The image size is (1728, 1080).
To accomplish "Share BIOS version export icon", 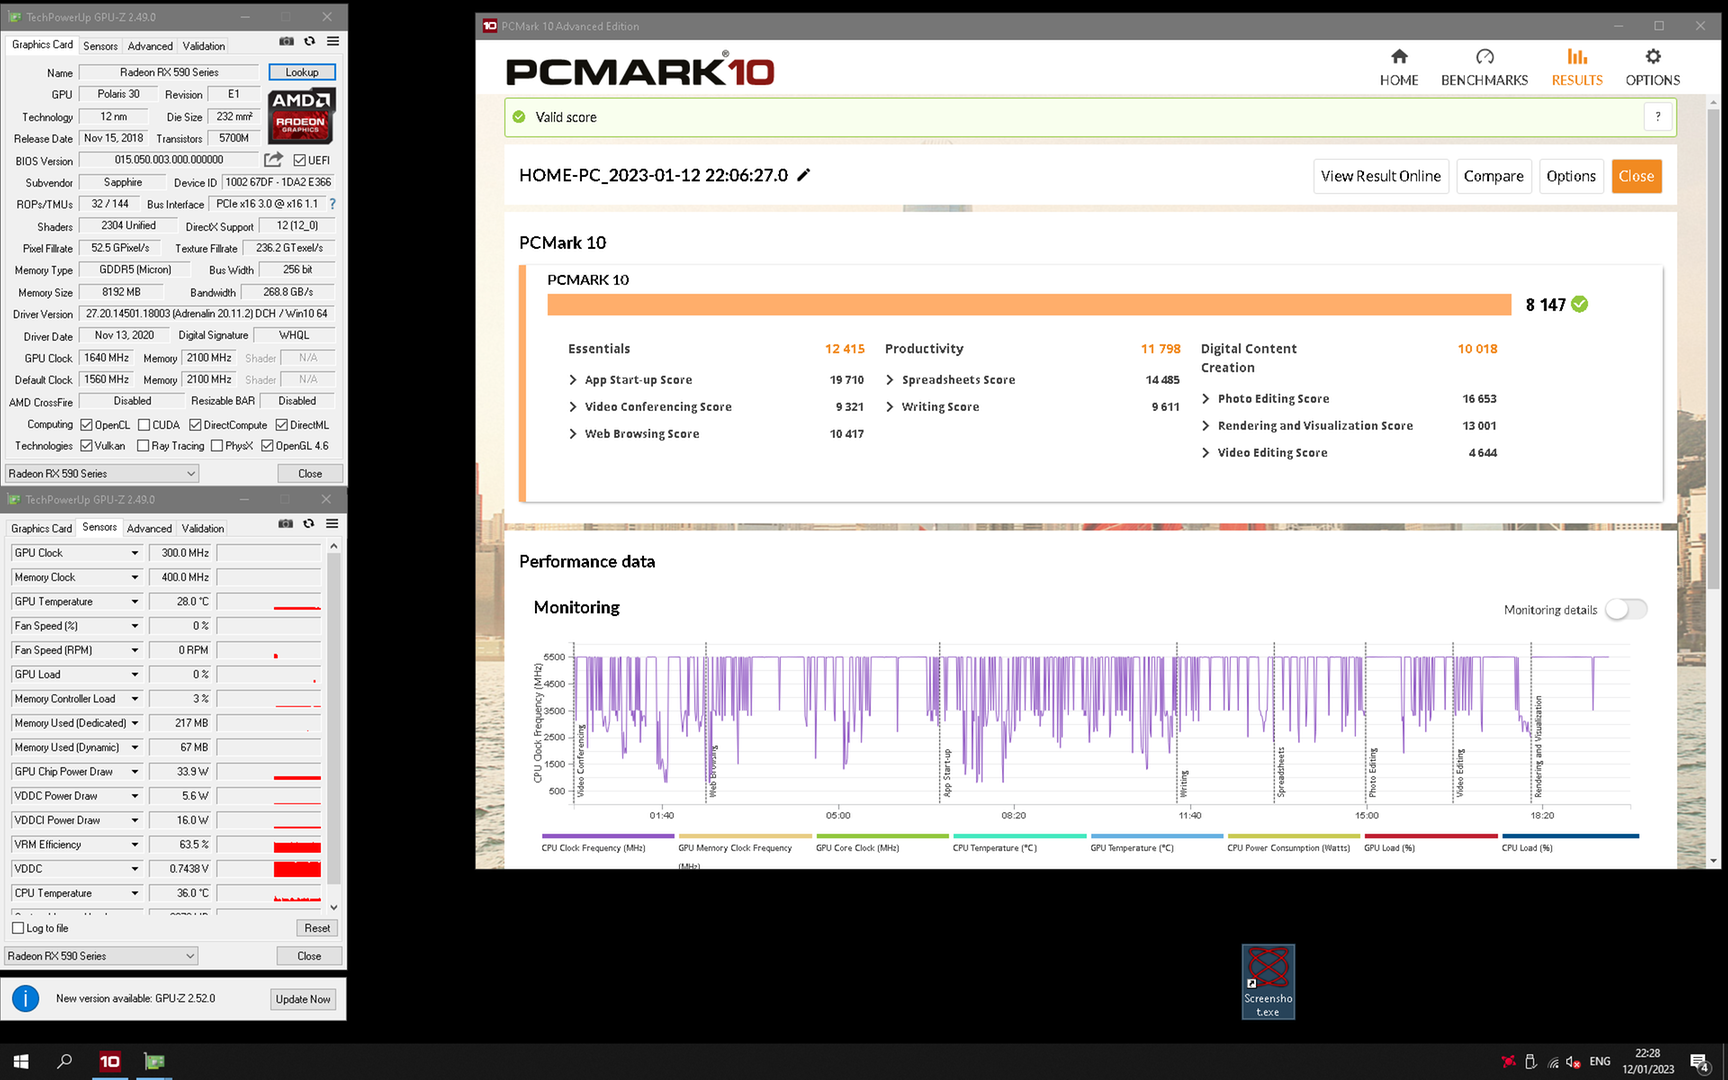I will point(273,160).
